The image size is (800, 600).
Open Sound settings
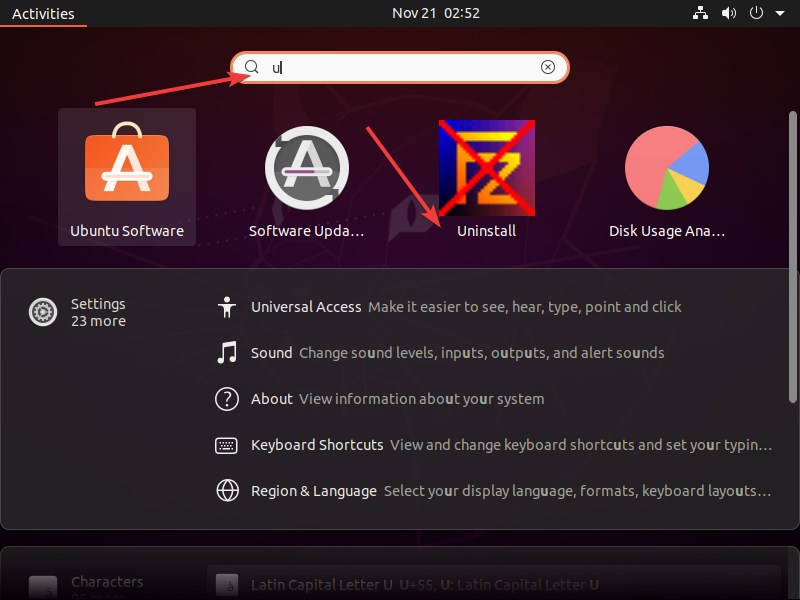(272, 352)
